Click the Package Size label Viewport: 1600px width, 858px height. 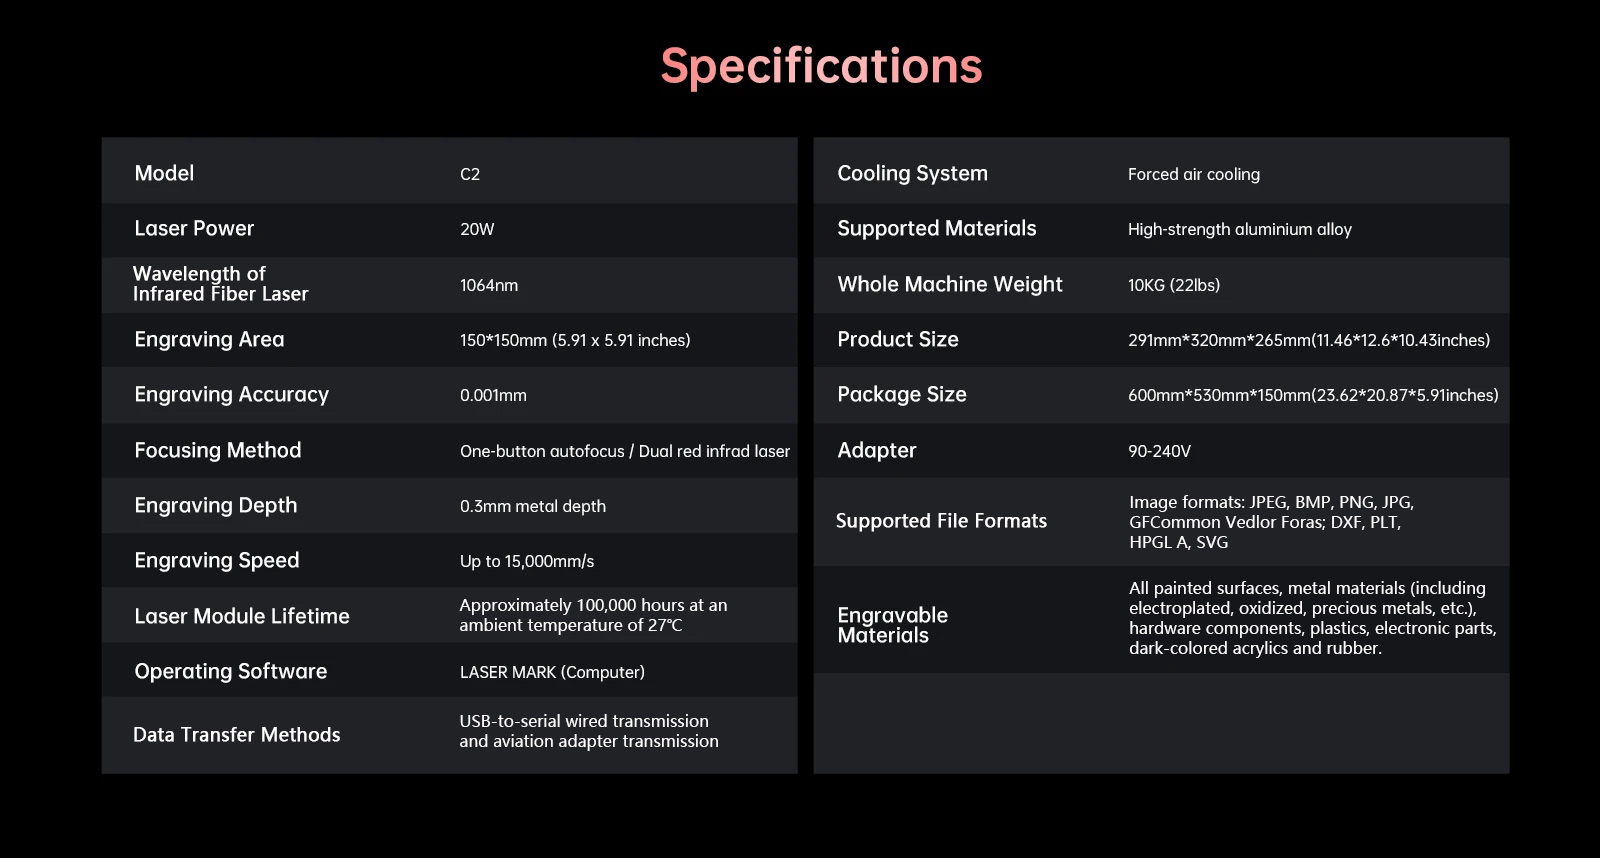coord(901,395)
